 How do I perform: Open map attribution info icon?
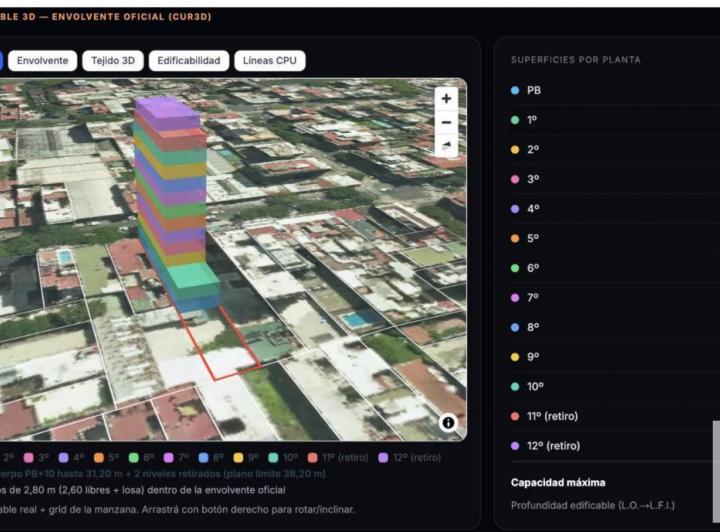[448, 423]
